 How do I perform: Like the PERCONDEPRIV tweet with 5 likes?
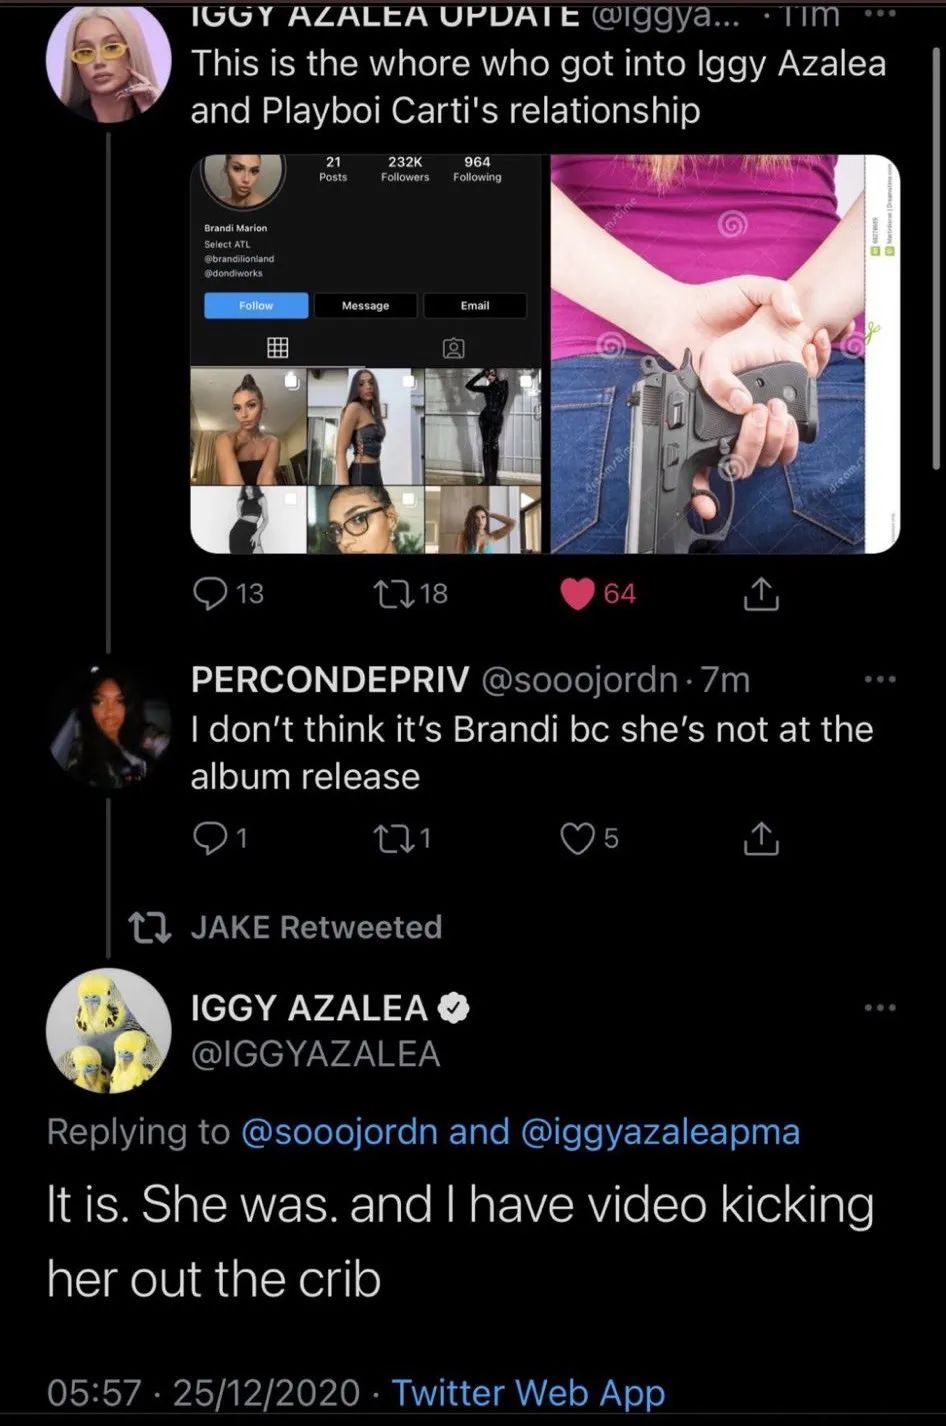(577, 837)
